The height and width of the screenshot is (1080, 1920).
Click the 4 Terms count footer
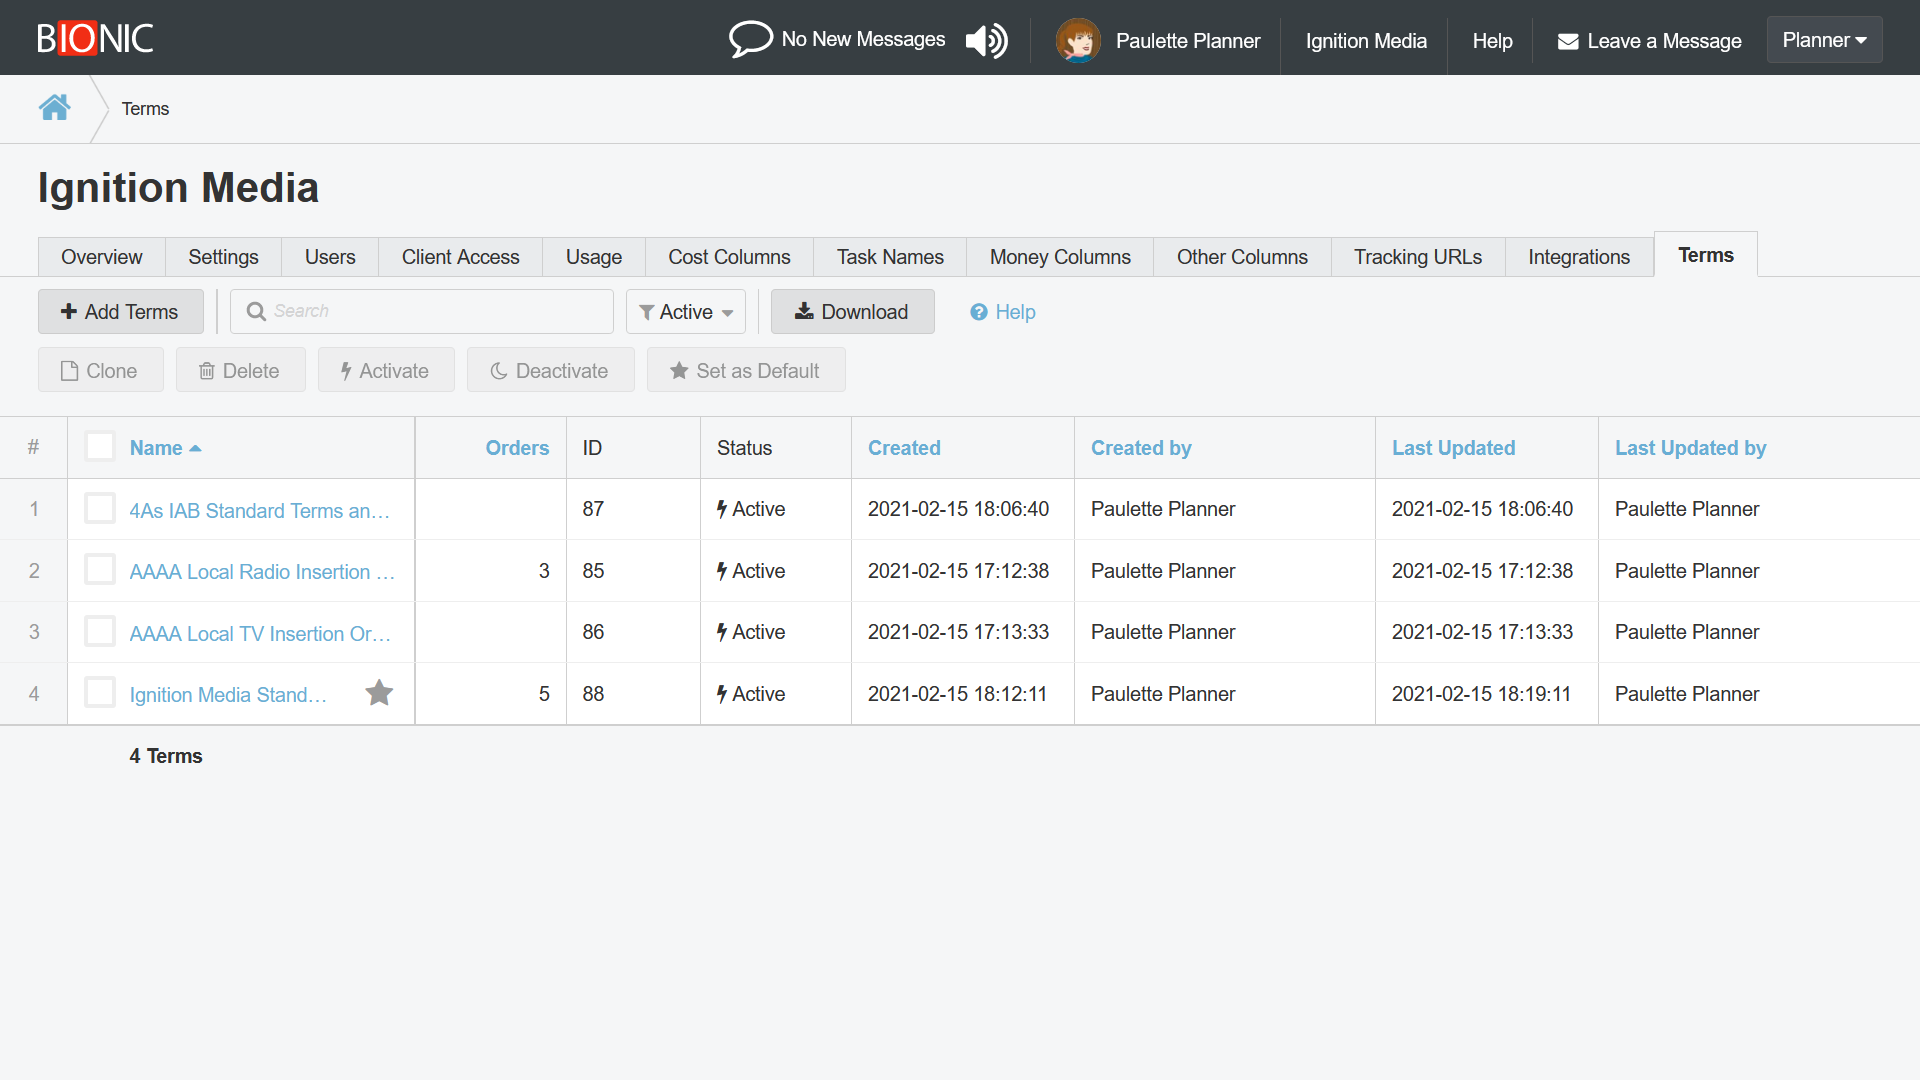166,756
